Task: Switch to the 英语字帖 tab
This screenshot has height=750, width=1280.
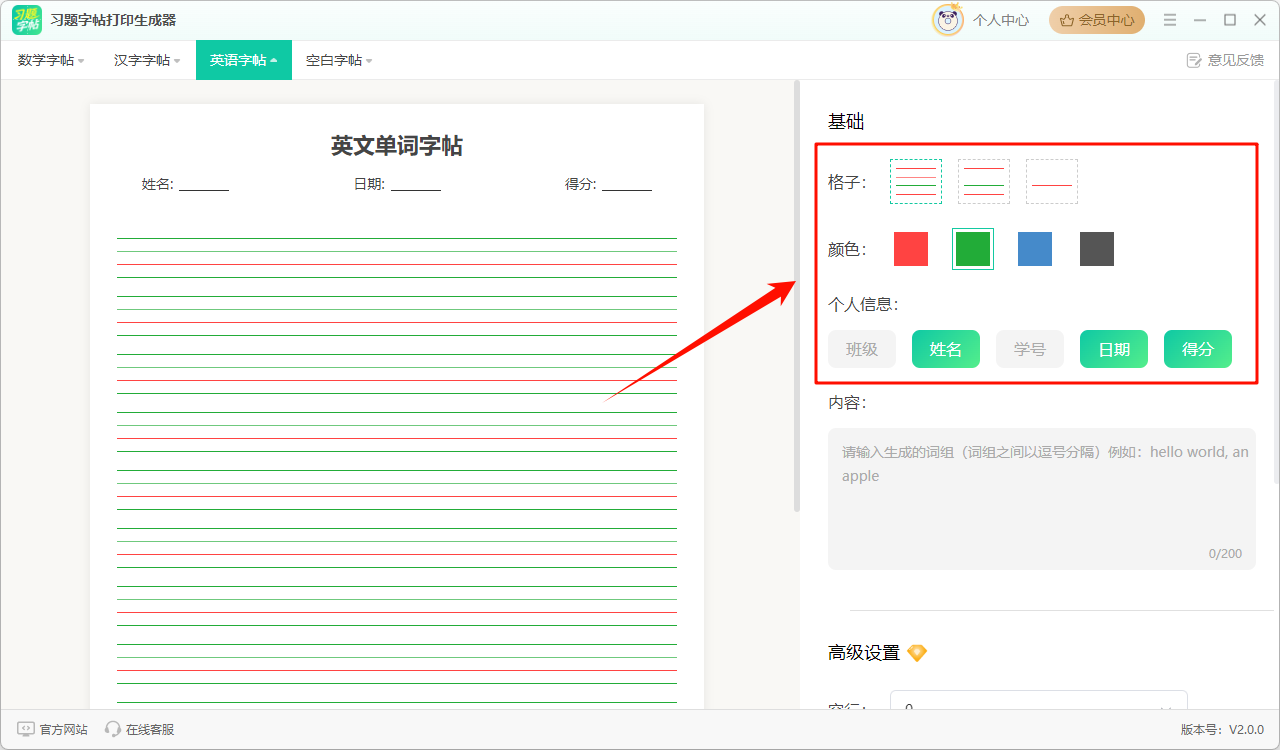Action: 243,60
